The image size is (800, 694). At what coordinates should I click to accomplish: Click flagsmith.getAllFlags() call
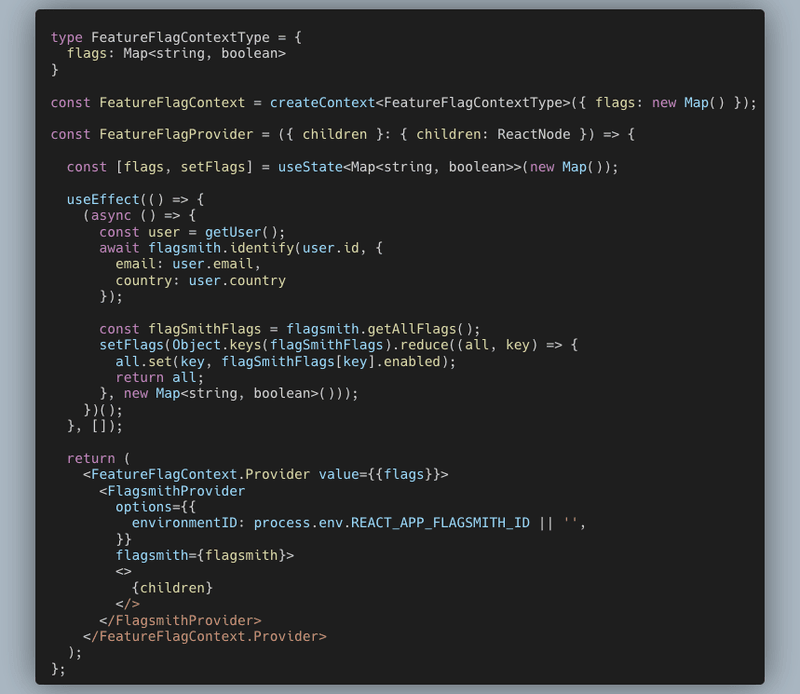point(381,329)
